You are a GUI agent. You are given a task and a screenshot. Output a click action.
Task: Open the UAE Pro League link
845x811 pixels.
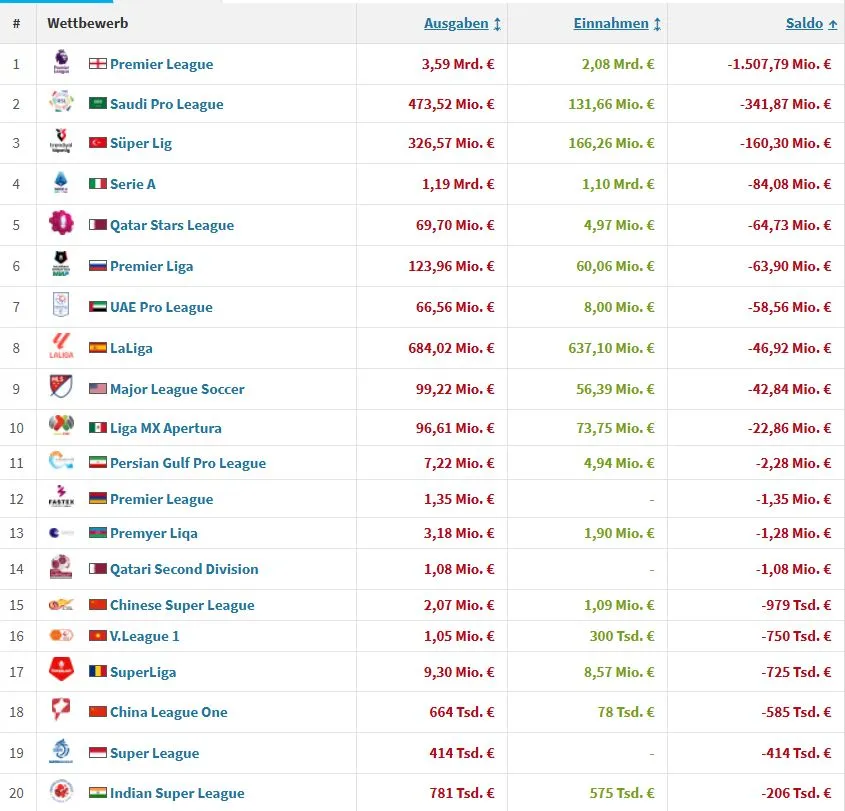tap(161, 307)
